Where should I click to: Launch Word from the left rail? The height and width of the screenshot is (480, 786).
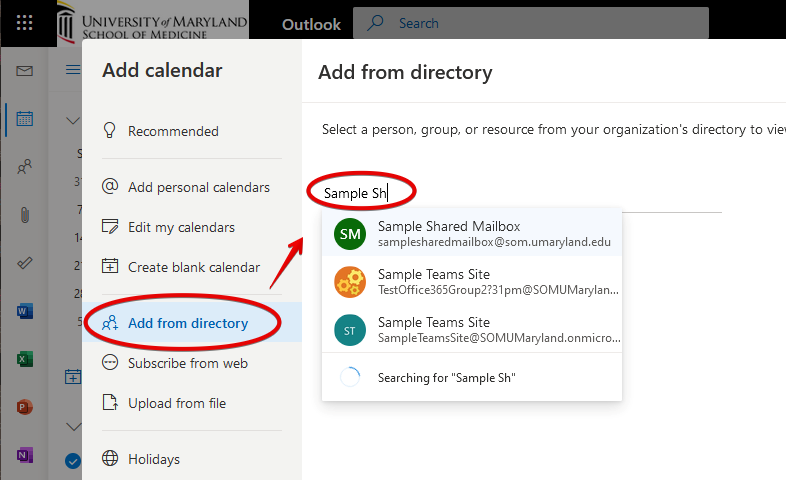click(x=25, y=311)
